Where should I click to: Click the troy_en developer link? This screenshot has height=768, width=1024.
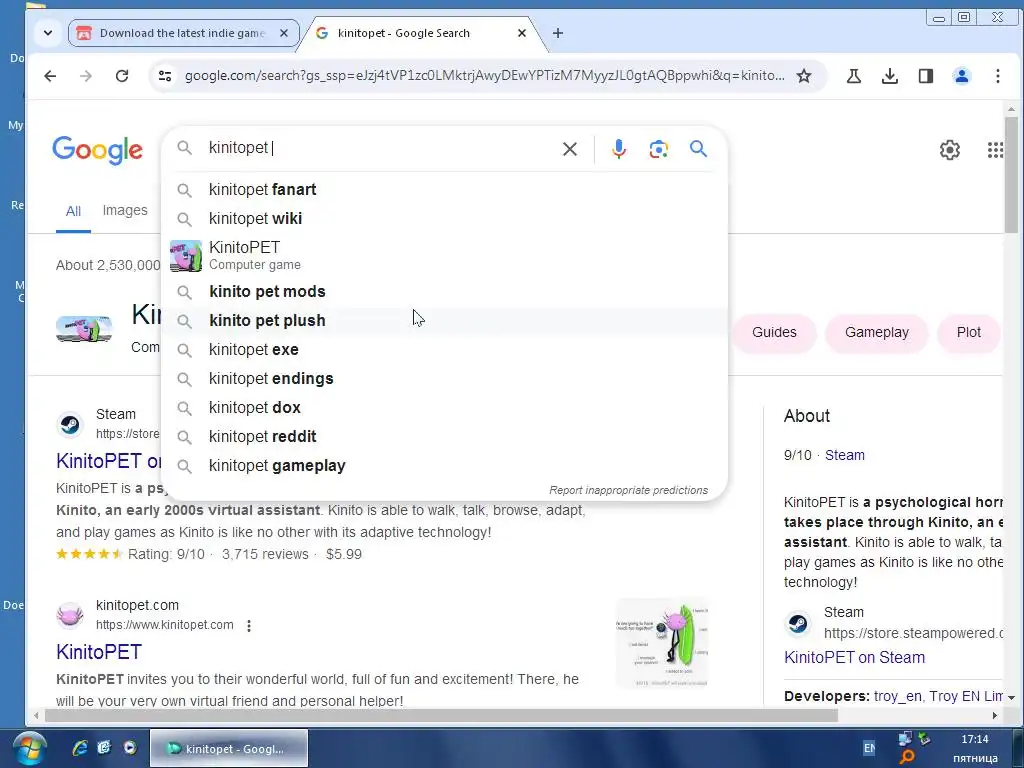pyautogui.click(x=897, y=696)
